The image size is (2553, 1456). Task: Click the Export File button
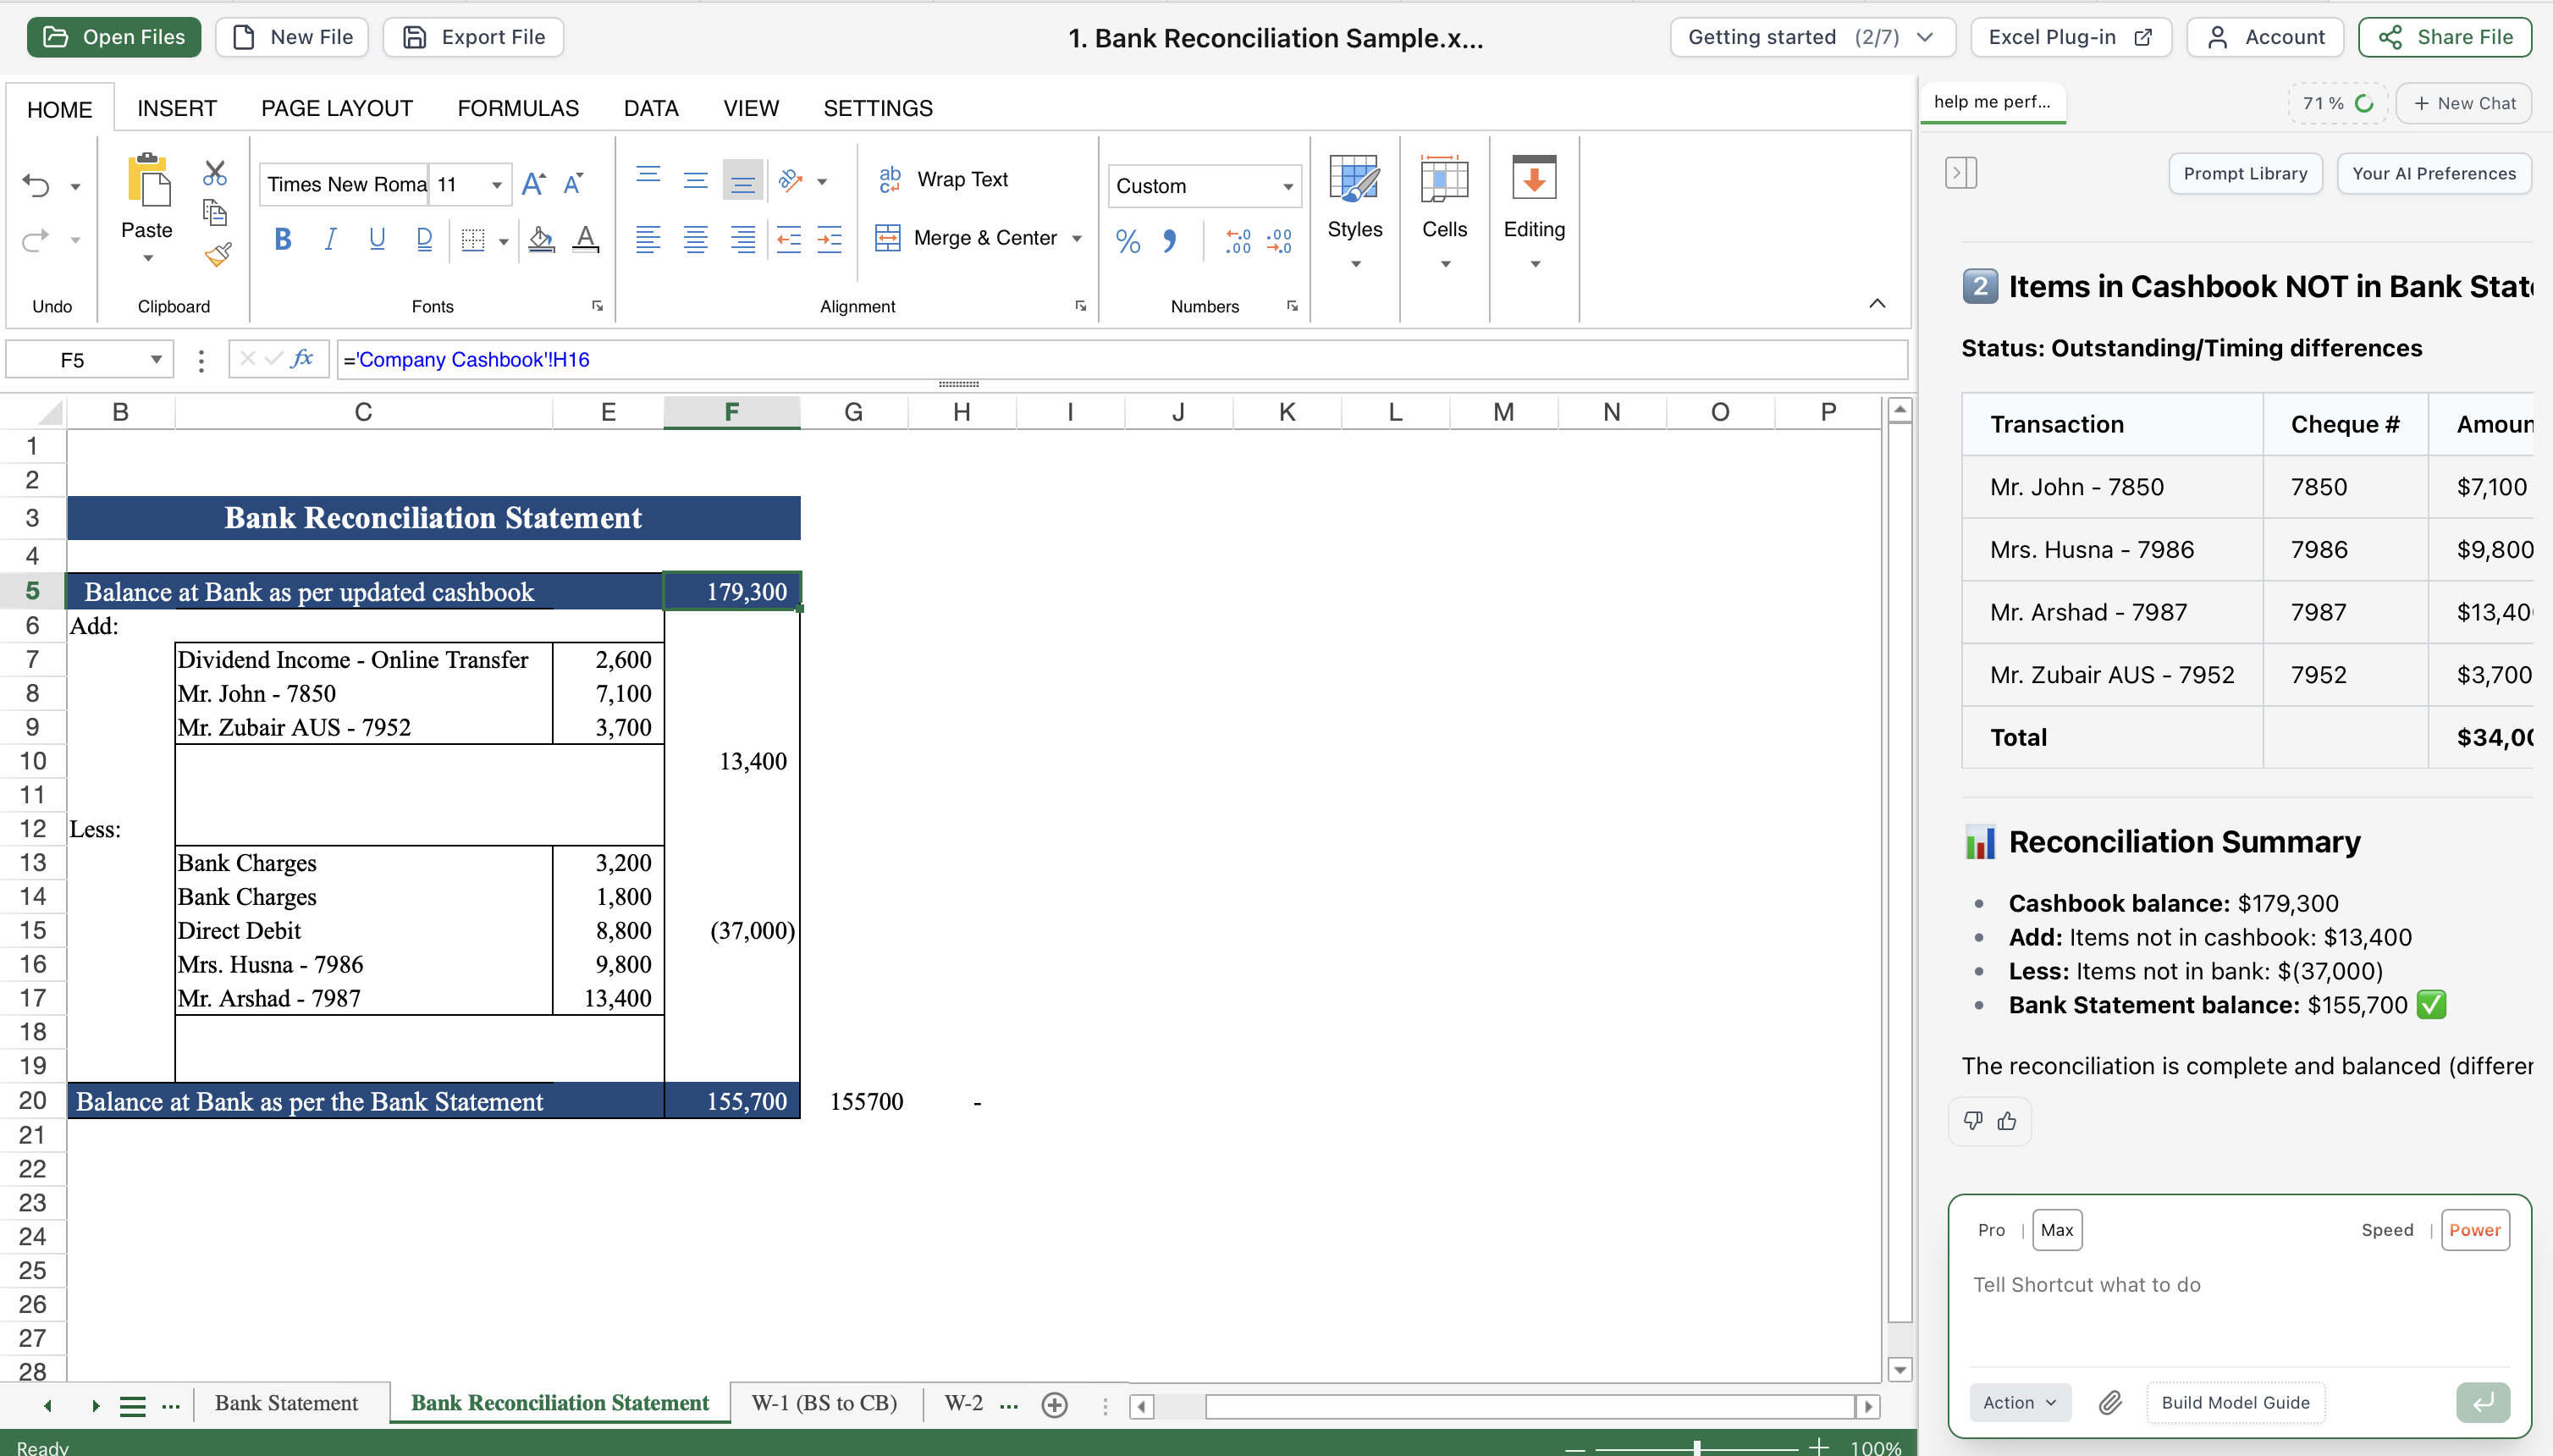(473, 37)
